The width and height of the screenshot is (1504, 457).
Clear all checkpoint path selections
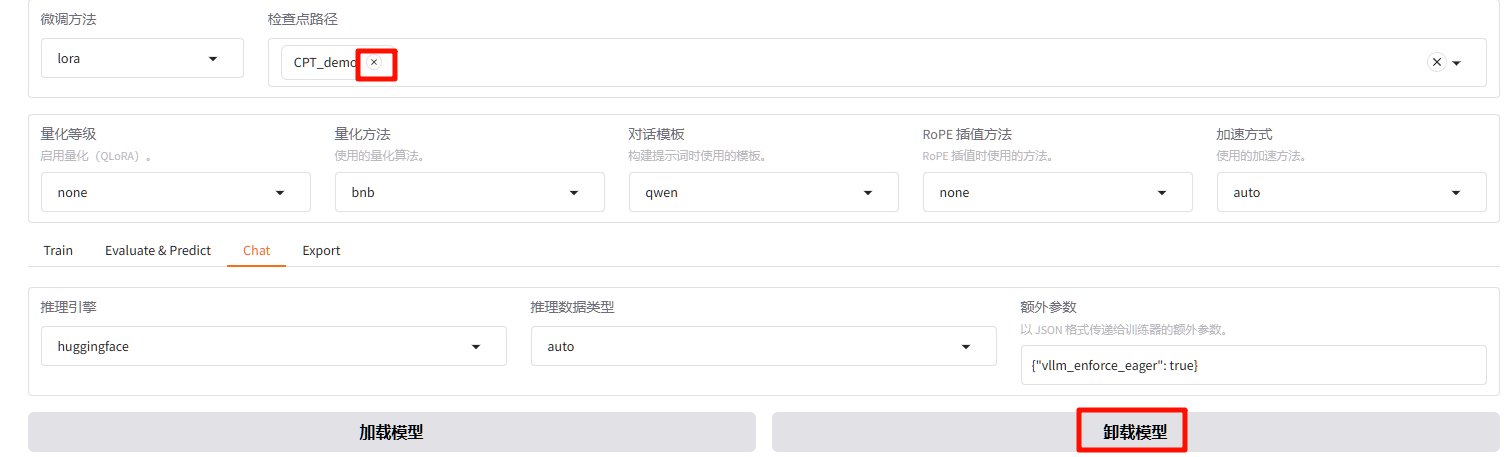click(x=1437, y=62)
